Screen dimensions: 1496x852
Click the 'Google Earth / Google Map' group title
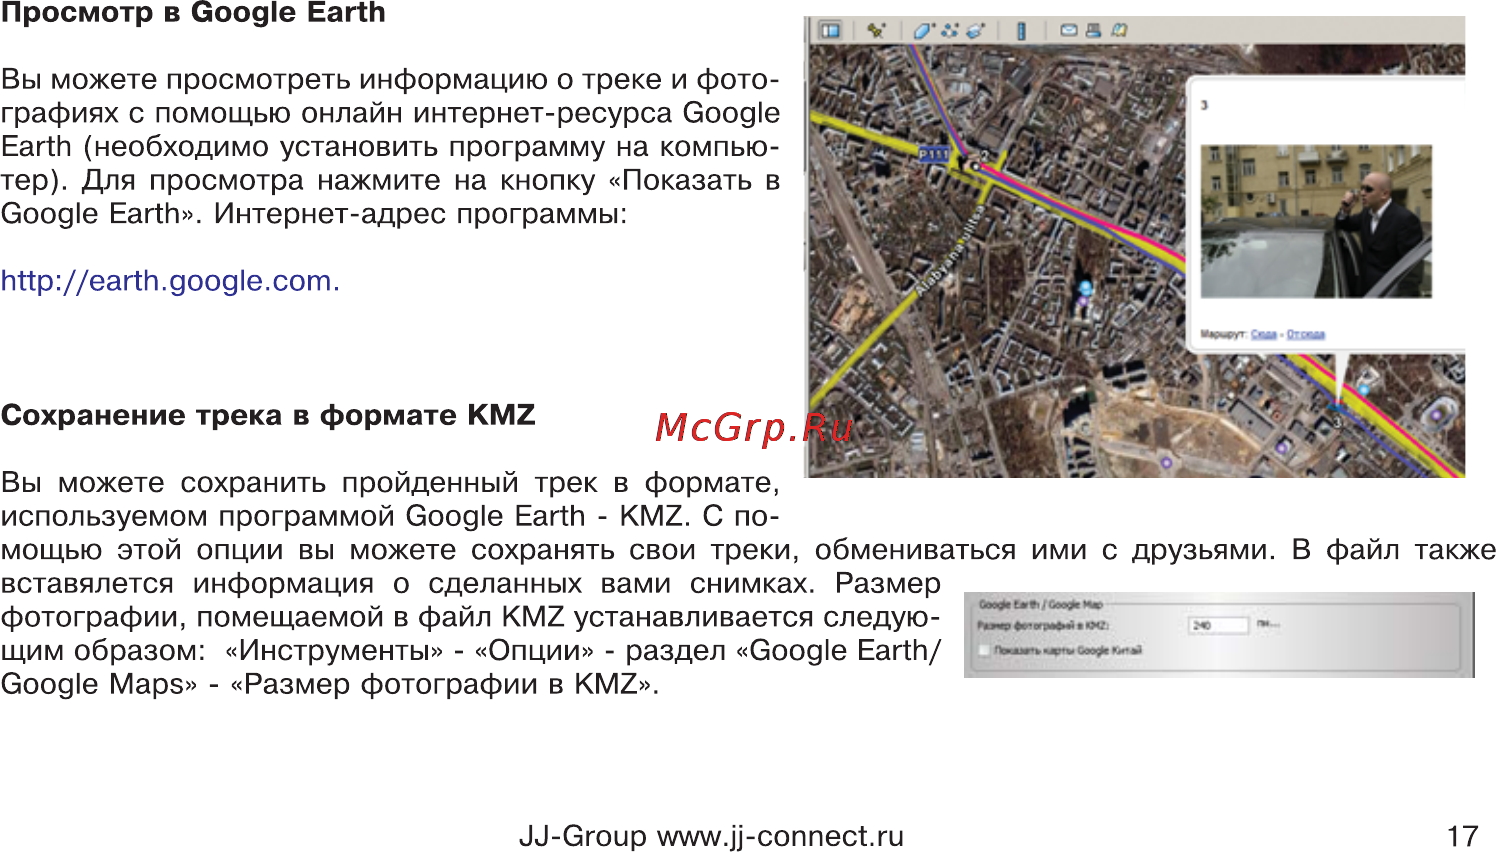coord(1040,604)
